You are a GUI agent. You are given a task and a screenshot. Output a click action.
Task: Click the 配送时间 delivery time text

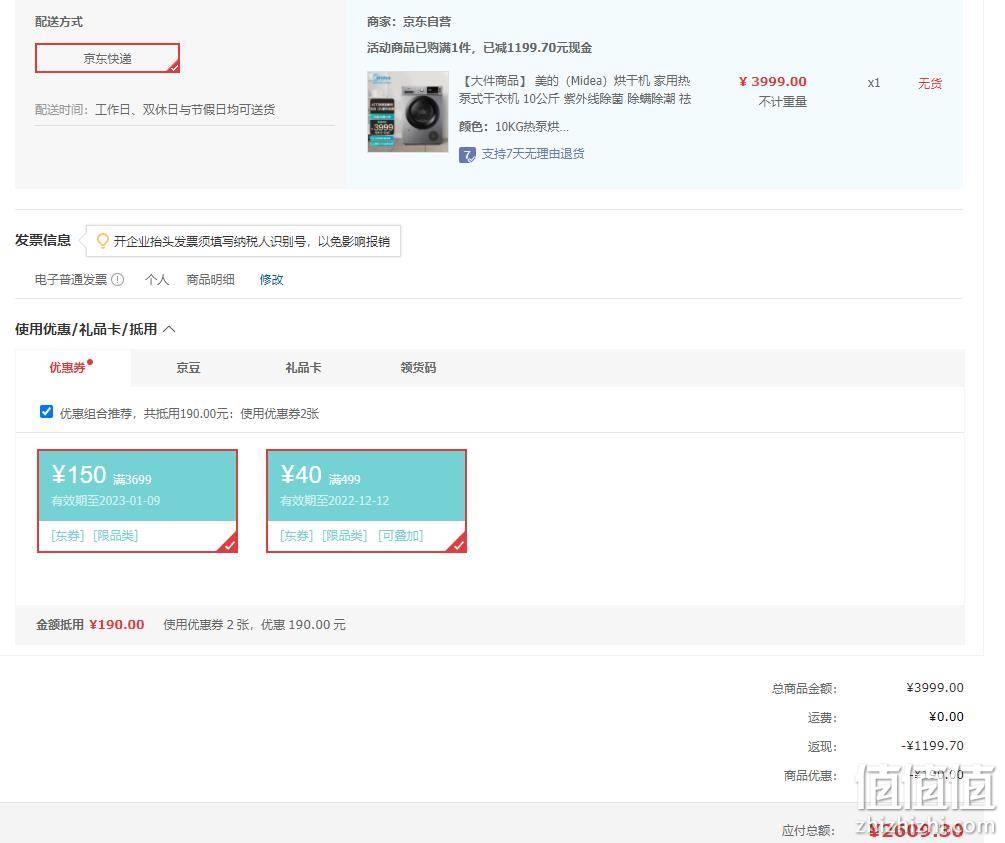[x=155, y=110]
